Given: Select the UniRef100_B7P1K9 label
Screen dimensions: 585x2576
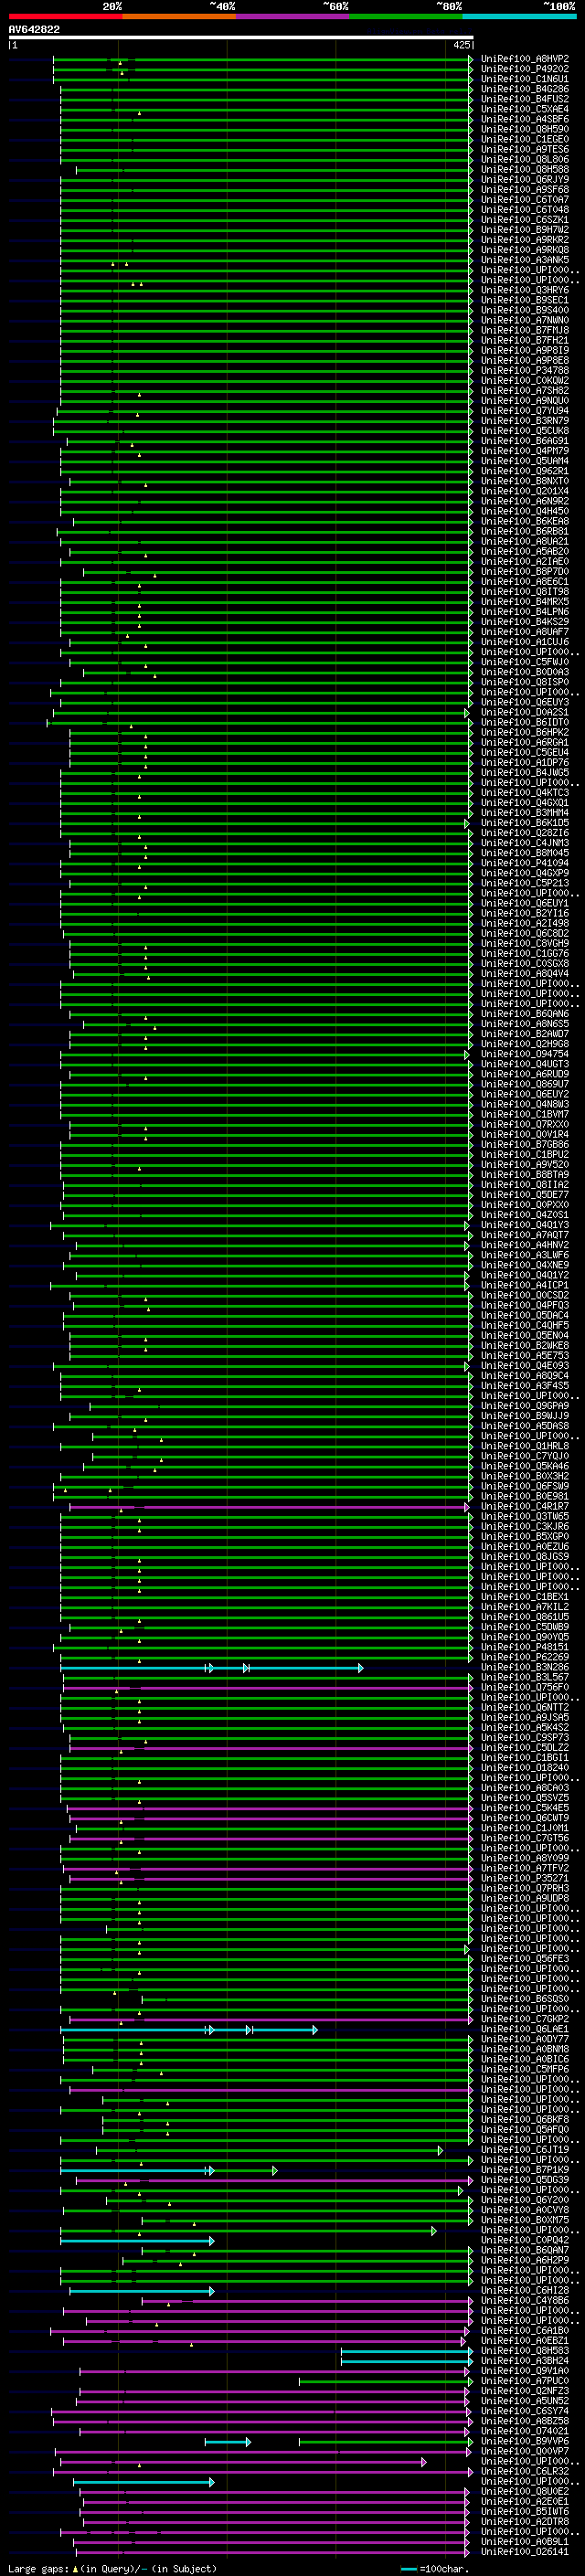Looking at the screenshot, I should point(524,2169).
